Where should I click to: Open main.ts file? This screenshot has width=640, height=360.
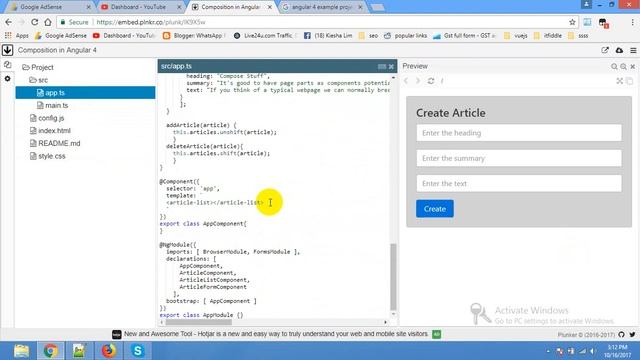[x=52, y=105]
